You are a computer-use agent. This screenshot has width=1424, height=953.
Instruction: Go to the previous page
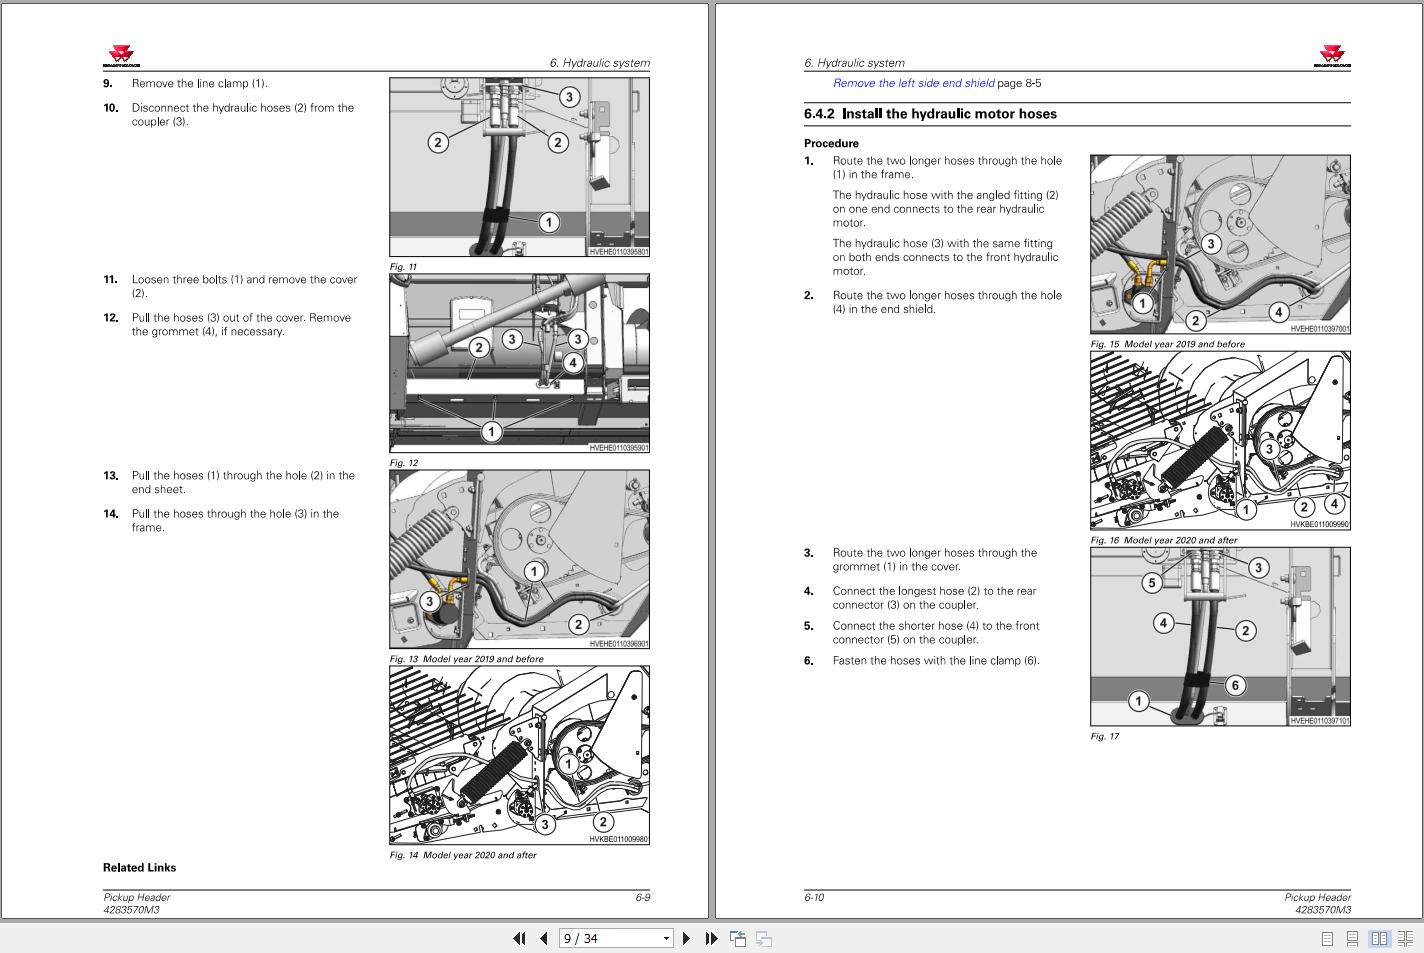543,938
